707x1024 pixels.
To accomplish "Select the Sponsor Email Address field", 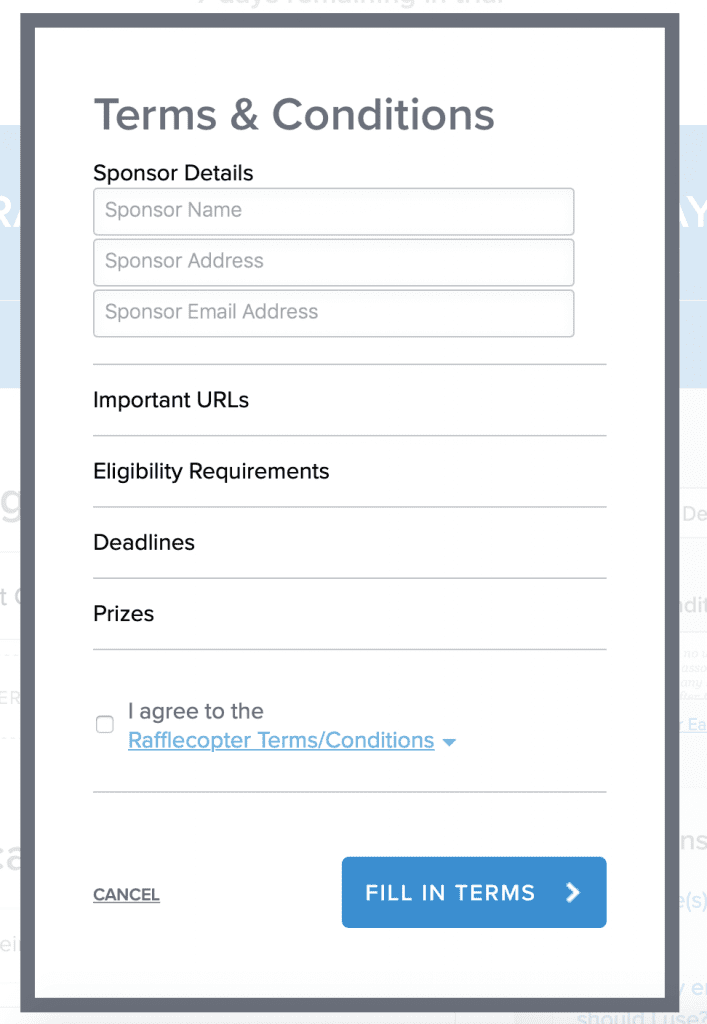I will click(x=333, y=313).
